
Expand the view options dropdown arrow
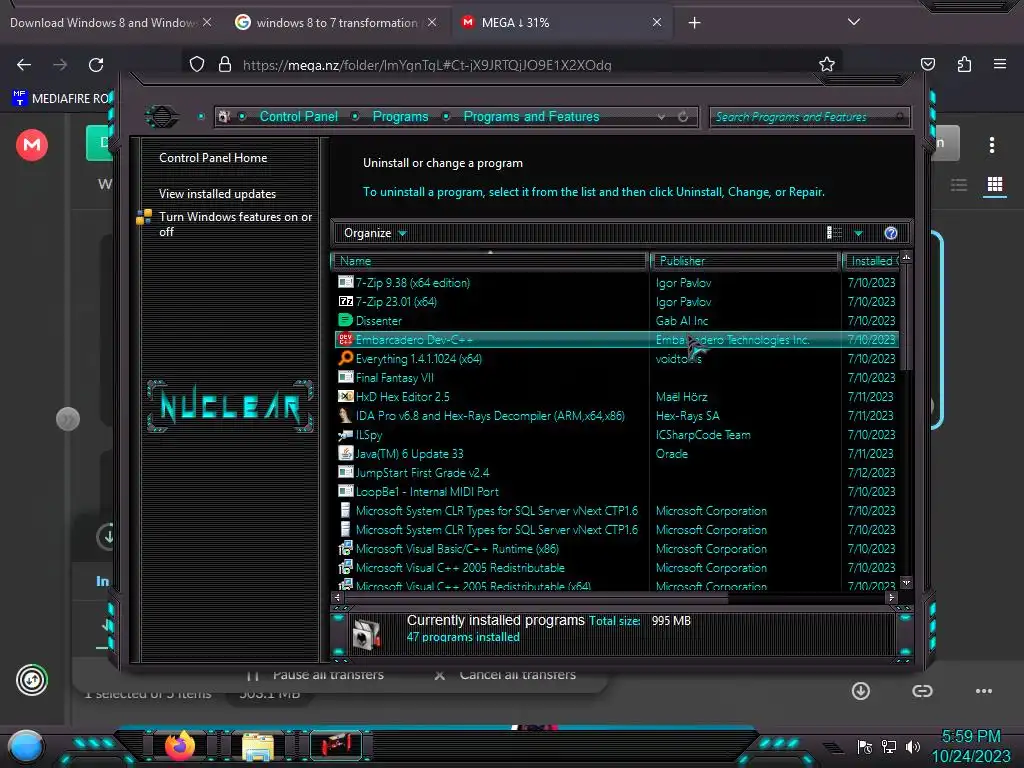858,233
